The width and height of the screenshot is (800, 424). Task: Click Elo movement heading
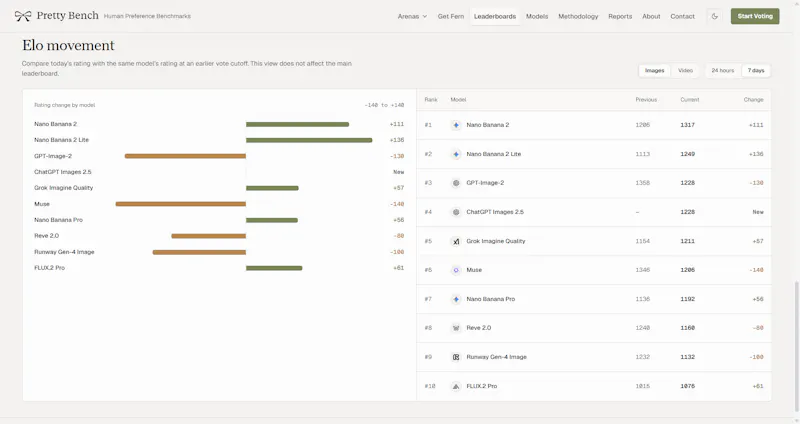[68, 45]
